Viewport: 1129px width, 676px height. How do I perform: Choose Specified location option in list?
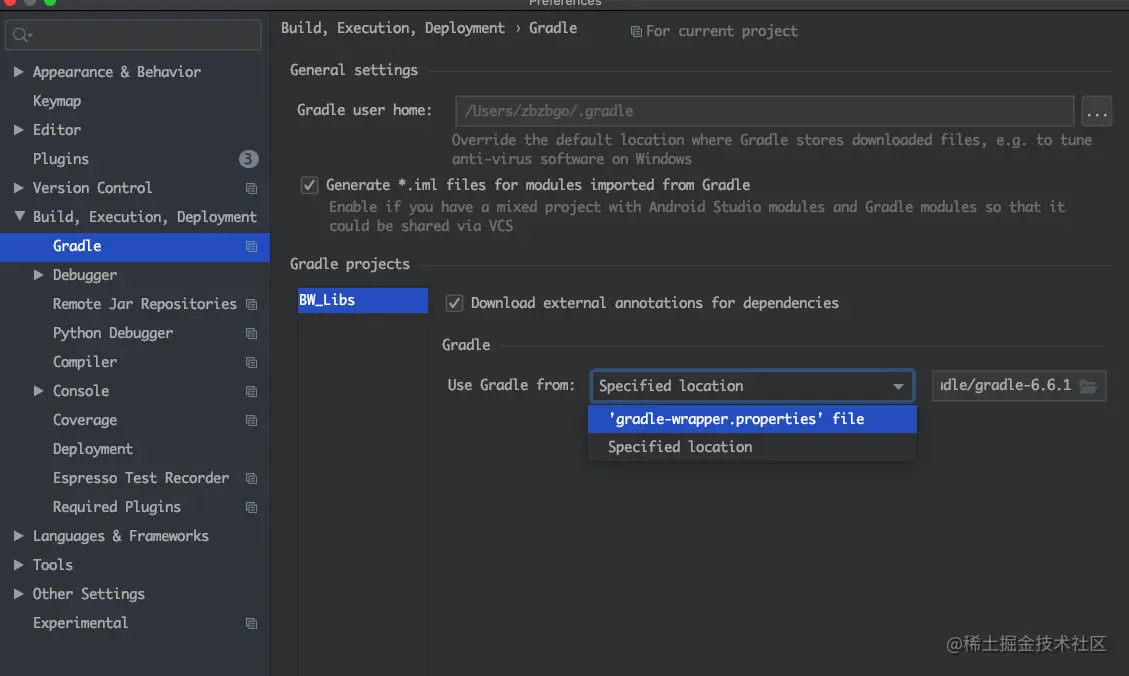[752, 447]
